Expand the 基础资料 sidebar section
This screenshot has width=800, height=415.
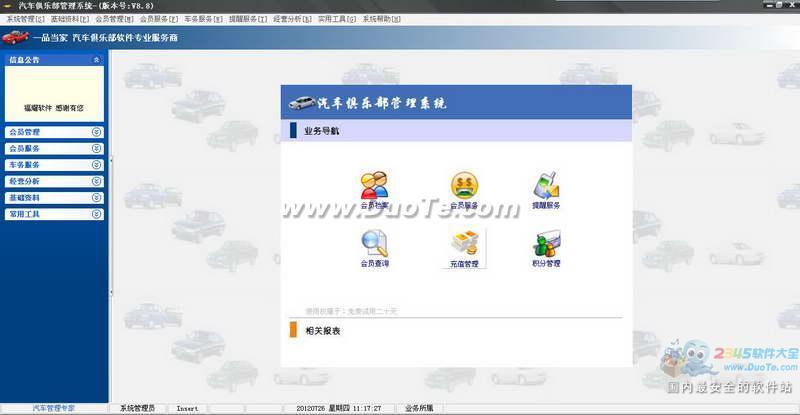tap(96, 197)
